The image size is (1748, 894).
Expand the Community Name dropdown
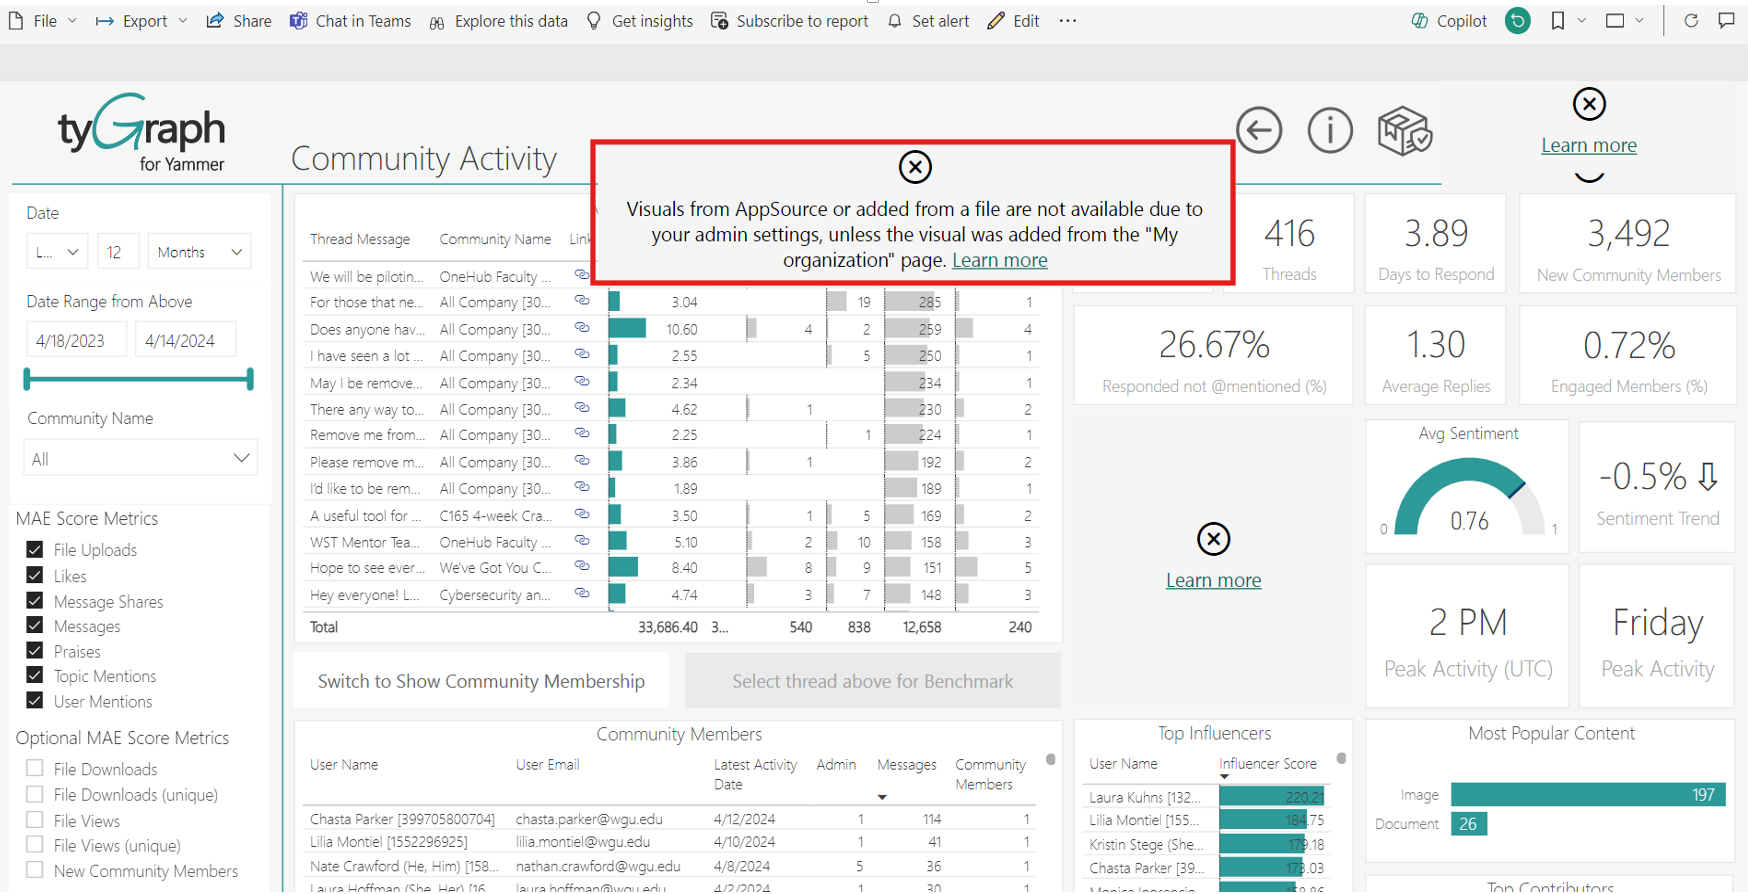[140, 458]
